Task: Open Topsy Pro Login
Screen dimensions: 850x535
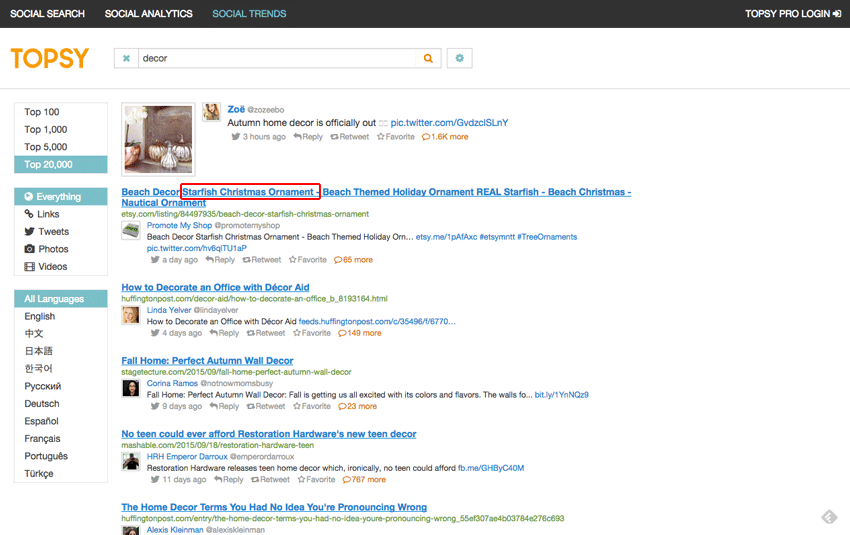Action: pos(793,14)
